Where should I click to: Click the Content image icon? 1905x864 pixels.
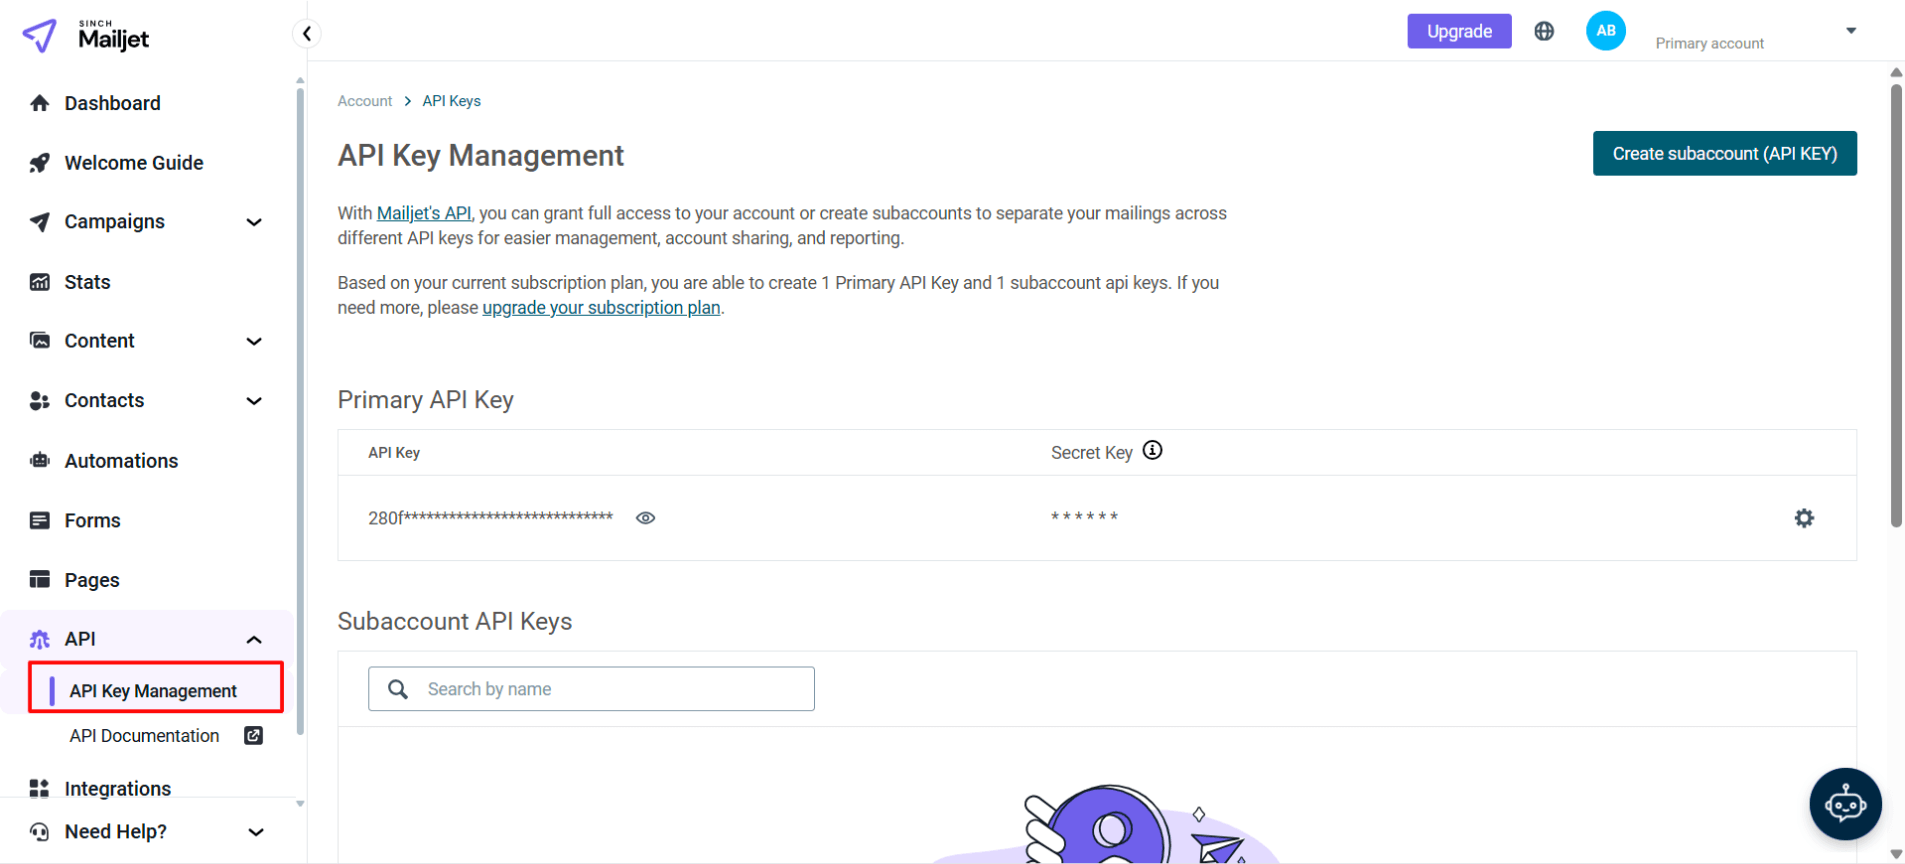coord(40,341)
